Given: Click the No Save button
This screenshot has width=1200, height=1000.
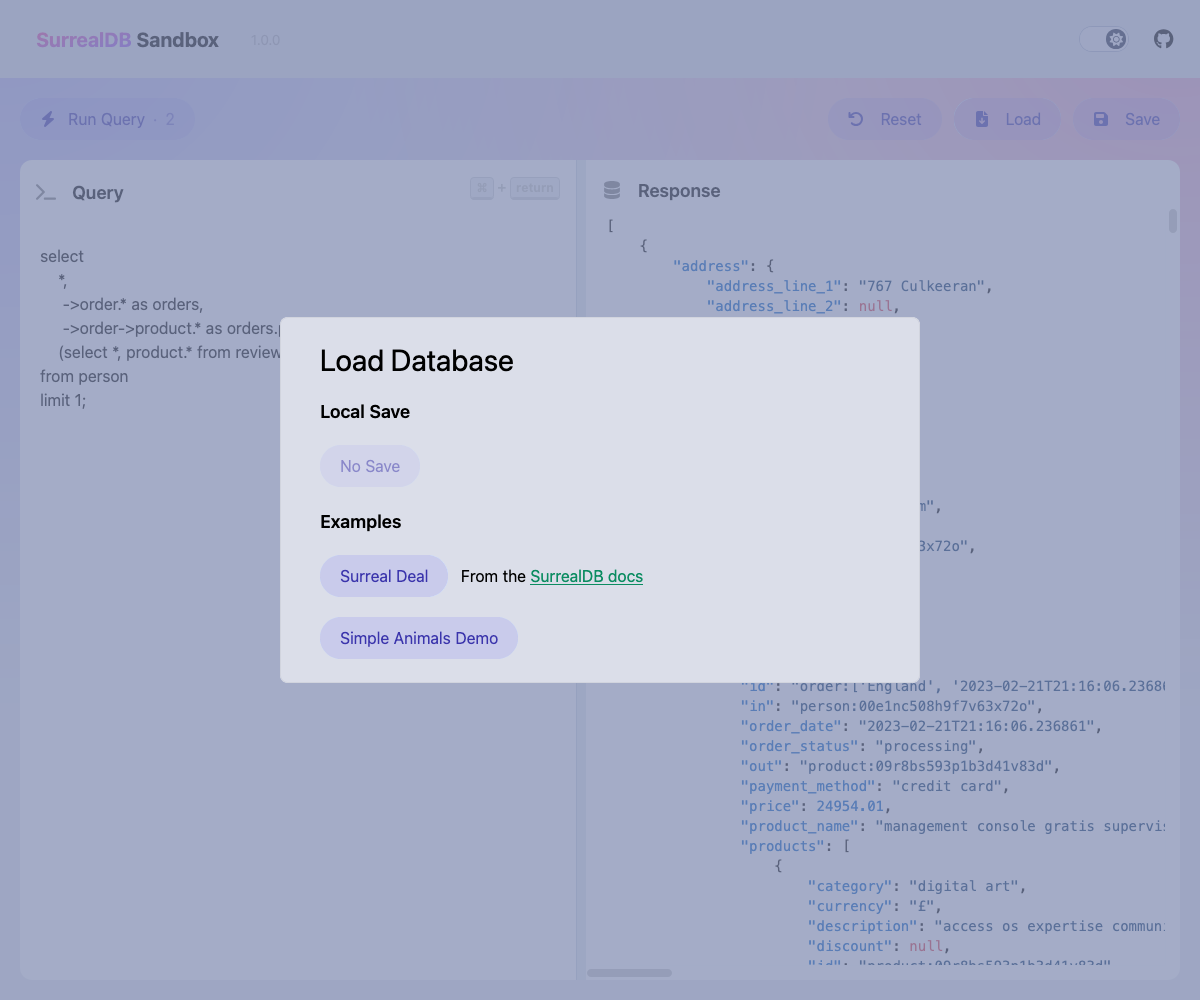Looking at the screenshot, I should click(370, 466).
